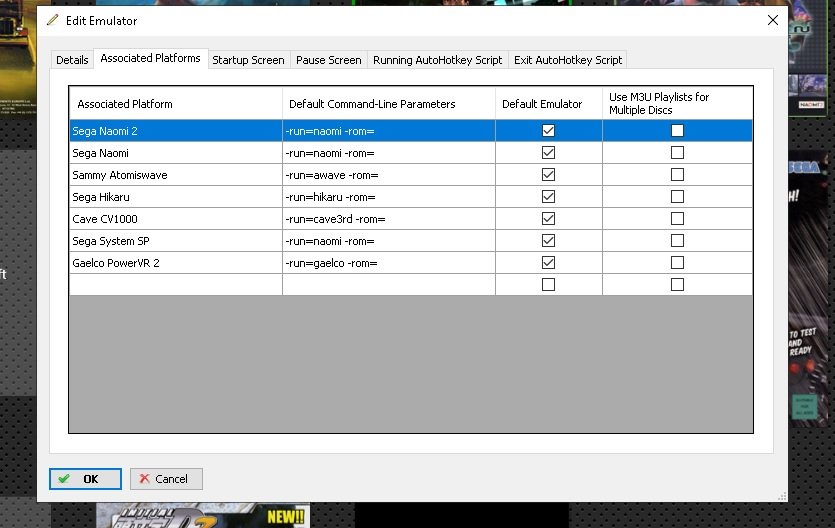Screen dimensions: 835x528
Task: Select the Gaelco PowerVR 2 platform cell
Action: pyautogui.click(x=176, y=263)
